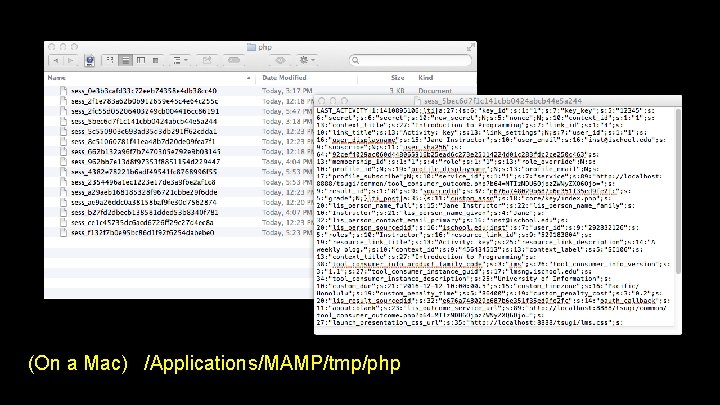Open the Action gear dropdown menu
The image size is (720, 405).
(306, 60)
